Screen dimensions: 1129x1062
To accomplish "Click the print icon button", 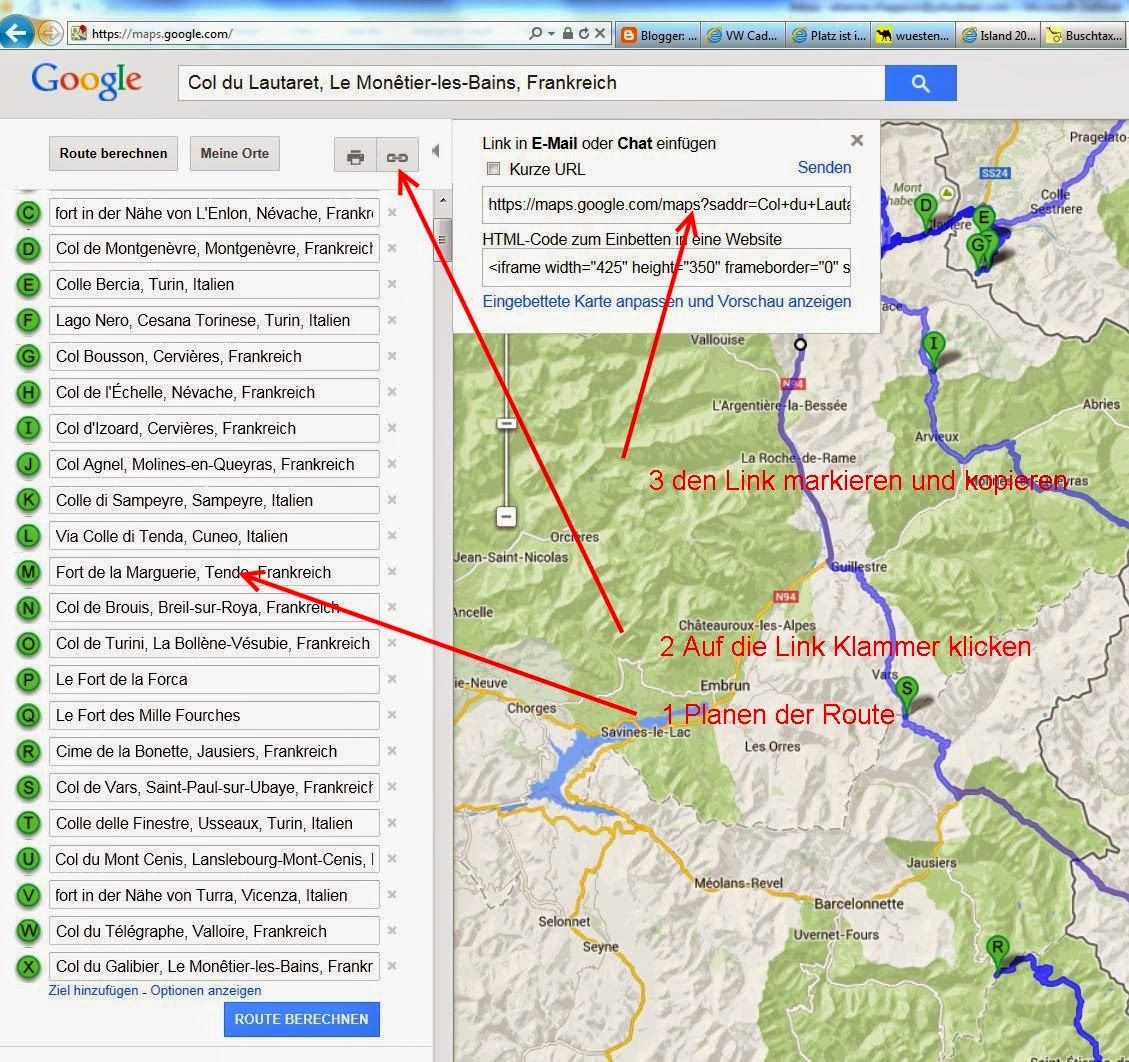I will [x=356, y=156].
